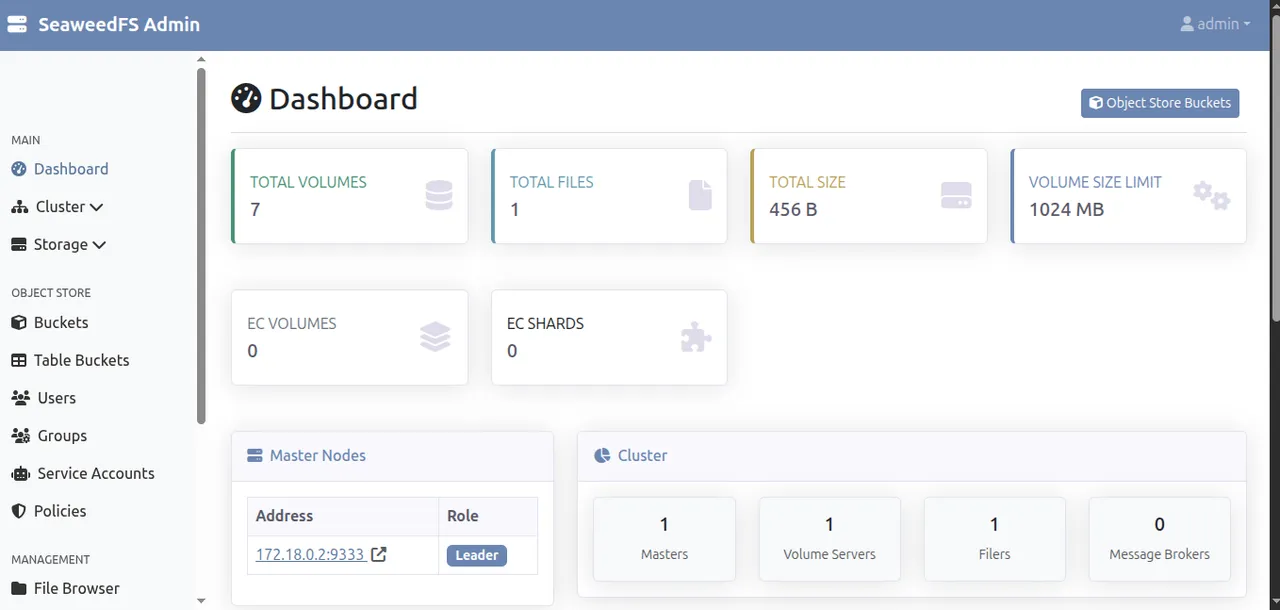Click the Filers count tile
1280x610 pixels.
pos(994,540)
